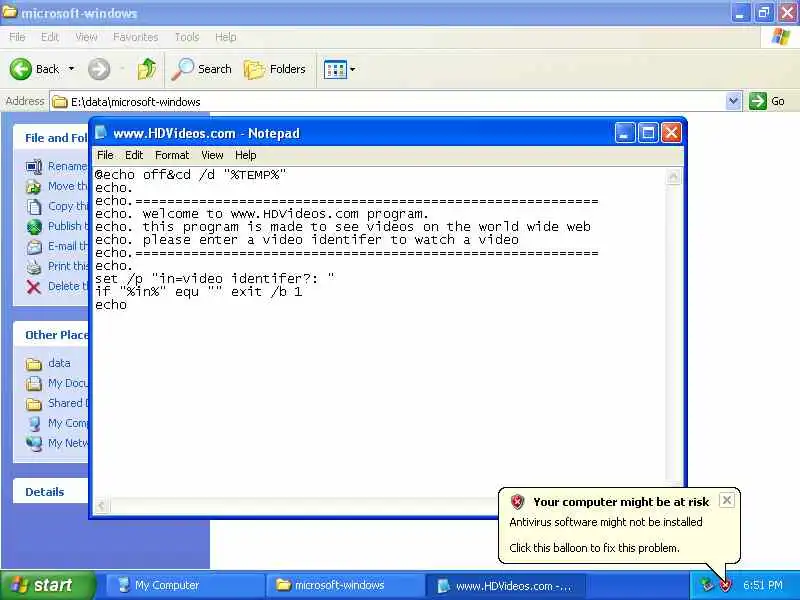Open Notepad Edit menu

pyautogui.click(x=134, y=155)
